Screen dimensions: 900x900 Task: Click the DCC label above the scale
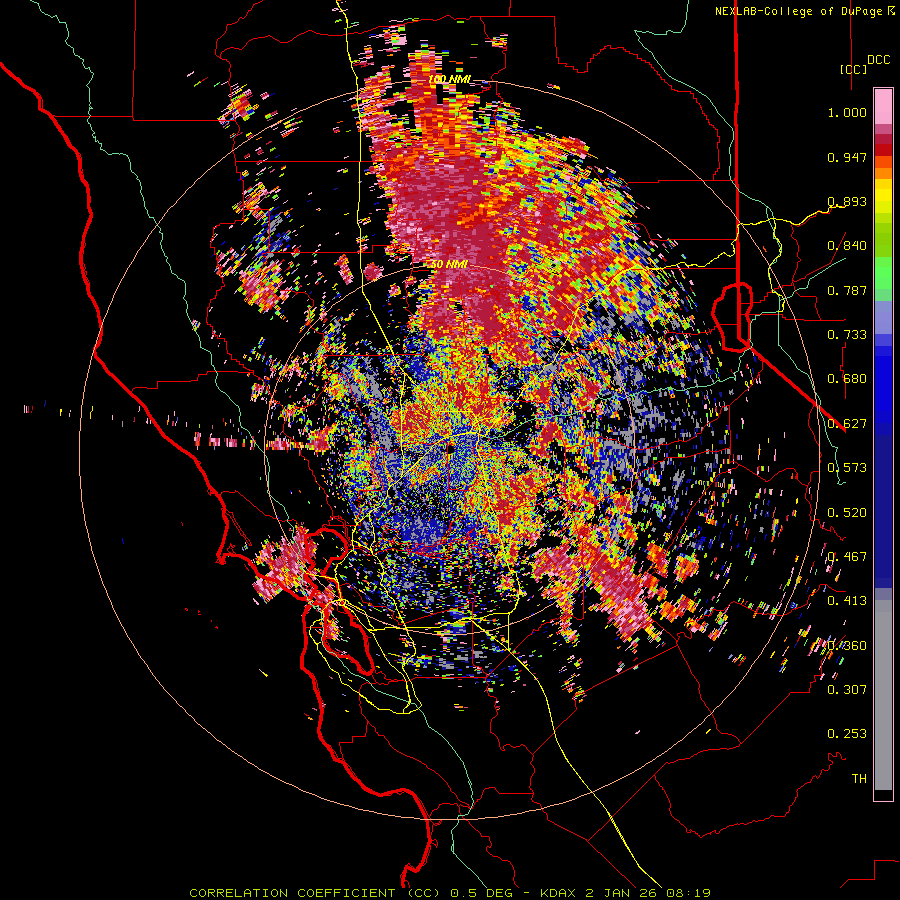(x=878, y=60)
